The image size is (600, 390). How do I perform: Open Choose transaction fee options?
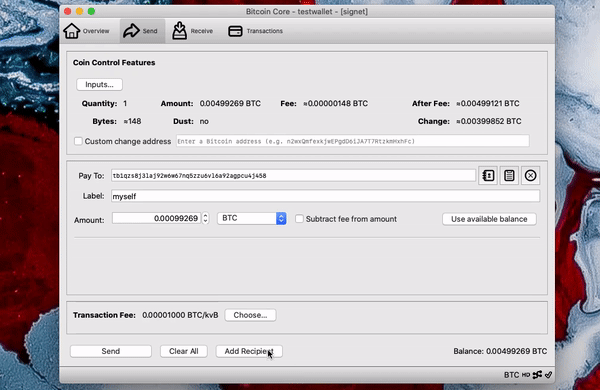[x=250, y=315]
